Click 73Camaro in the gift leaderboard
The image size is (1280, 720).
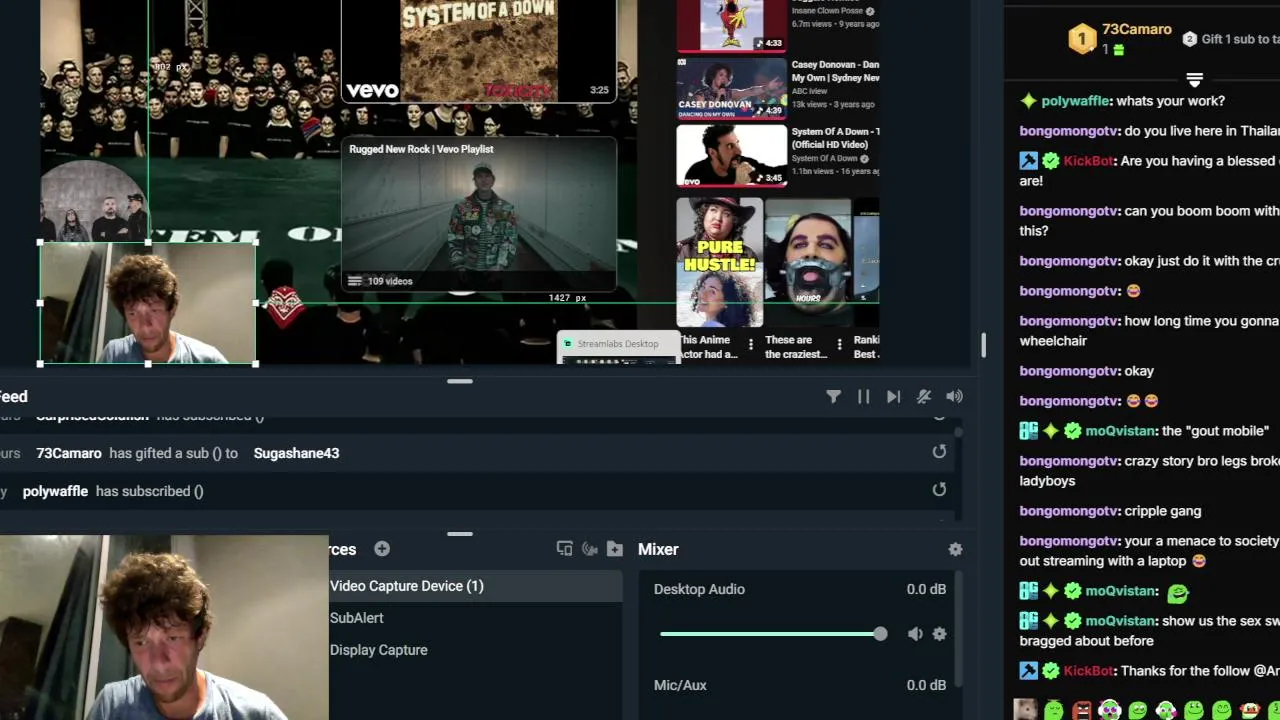pyautogui.click(x=1136, y=29)
